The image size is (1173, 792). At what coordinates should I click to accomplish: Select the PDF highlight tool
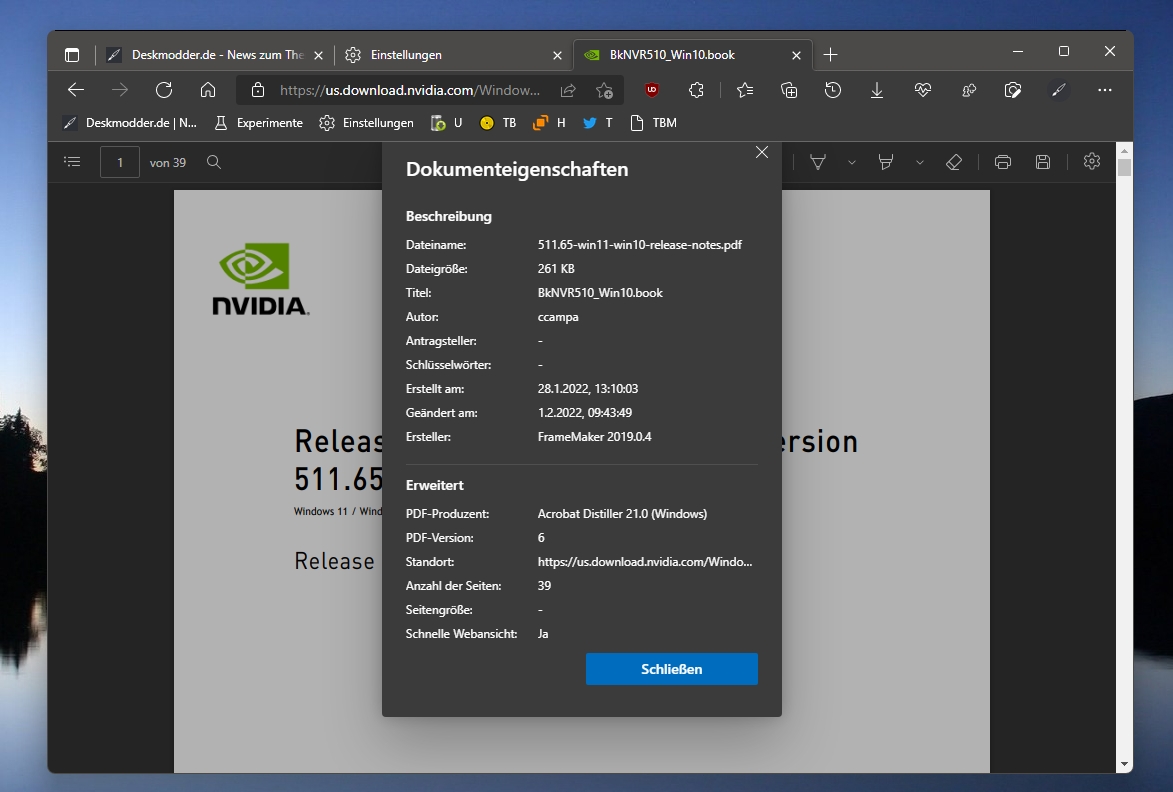[886, 162]
